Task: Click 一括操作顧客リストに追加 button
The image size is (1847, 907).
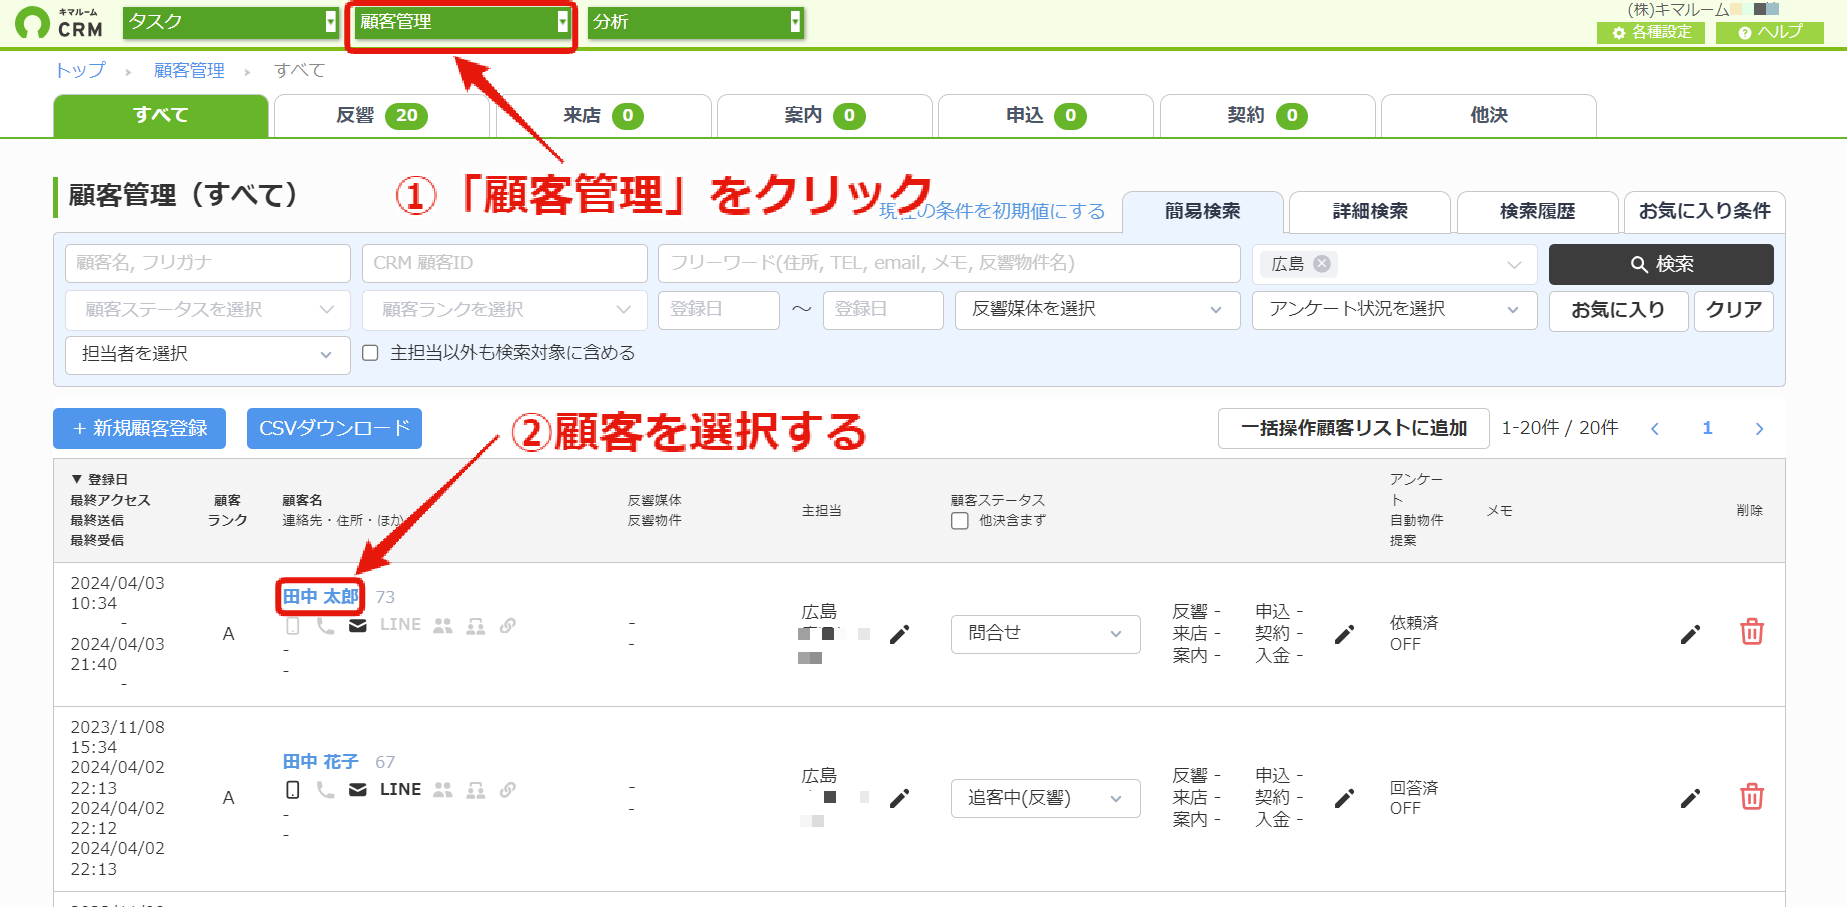Action: [x=1354, y=428]
